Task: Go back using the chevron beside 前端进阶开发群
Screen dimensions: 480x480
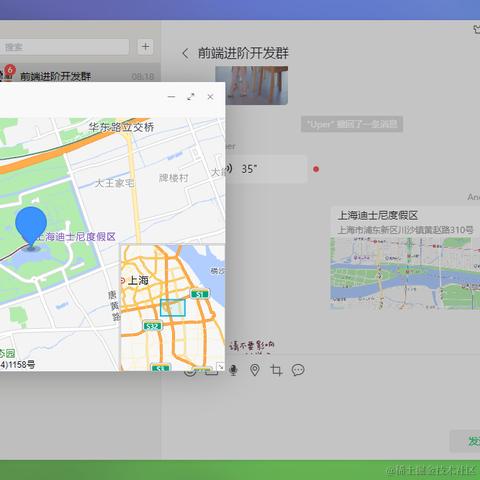Action: point(185,53)
